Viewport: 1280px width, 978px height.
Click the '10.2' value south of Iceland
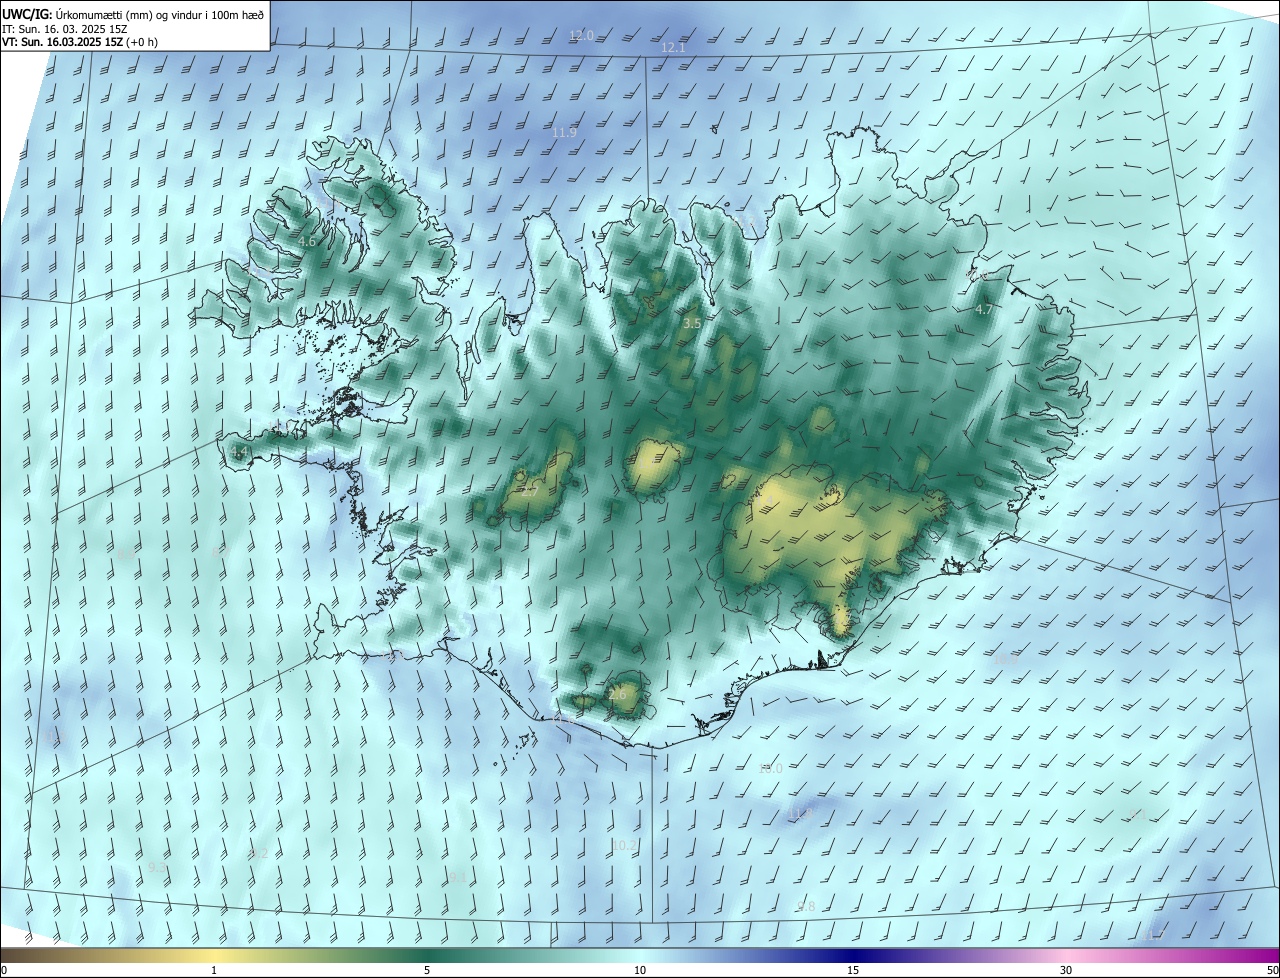[x=624, y=846]
